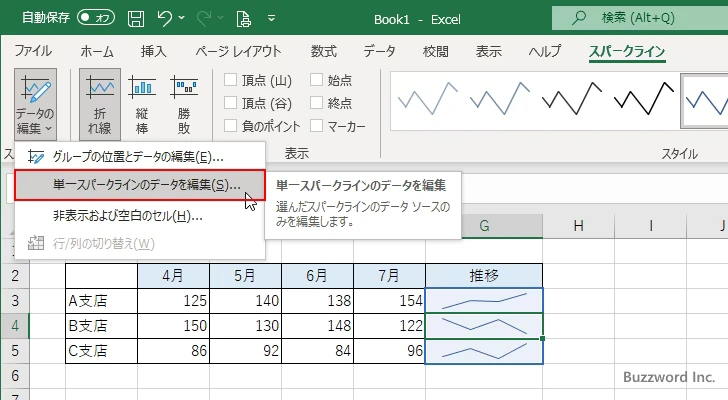Image resolution: width=728 pixels, height=400 pixels.
Task: Check the 始点 checkbox
Action: tap(316, 80)
